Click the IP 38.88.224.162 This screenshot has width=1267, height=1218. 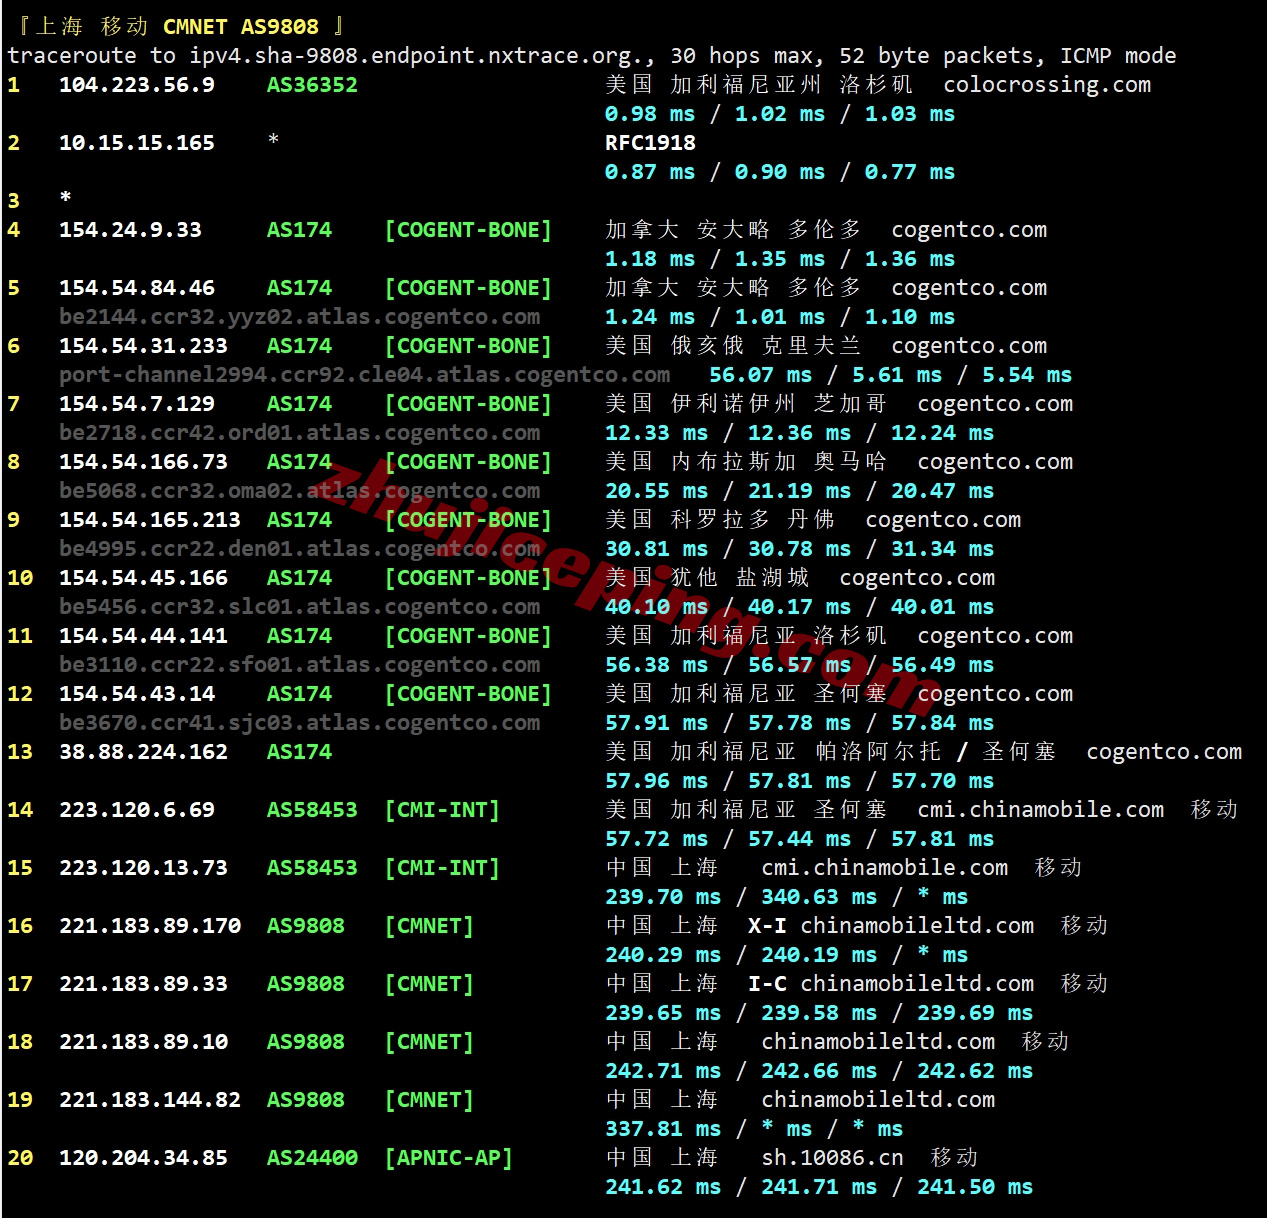coord(143,752)
